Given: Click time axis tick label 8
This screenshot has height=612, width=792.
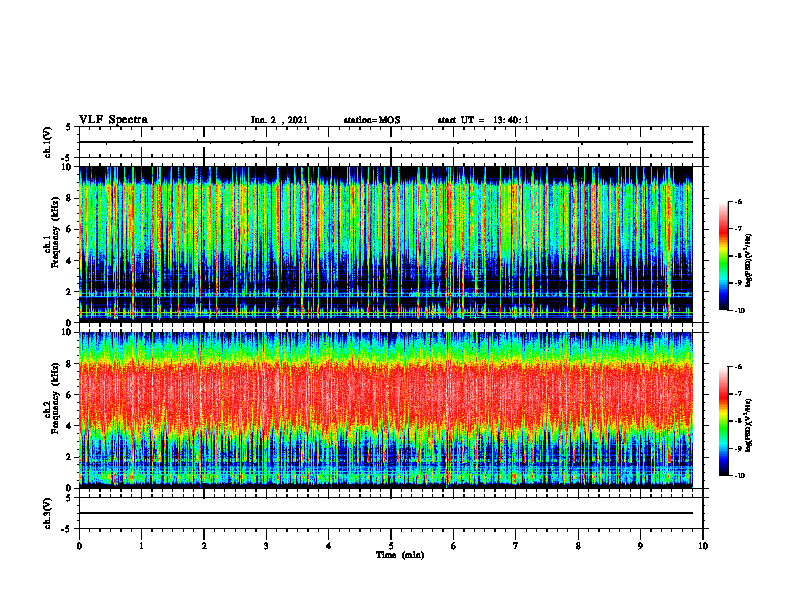Looking at the screenshot, I should 578,546.
